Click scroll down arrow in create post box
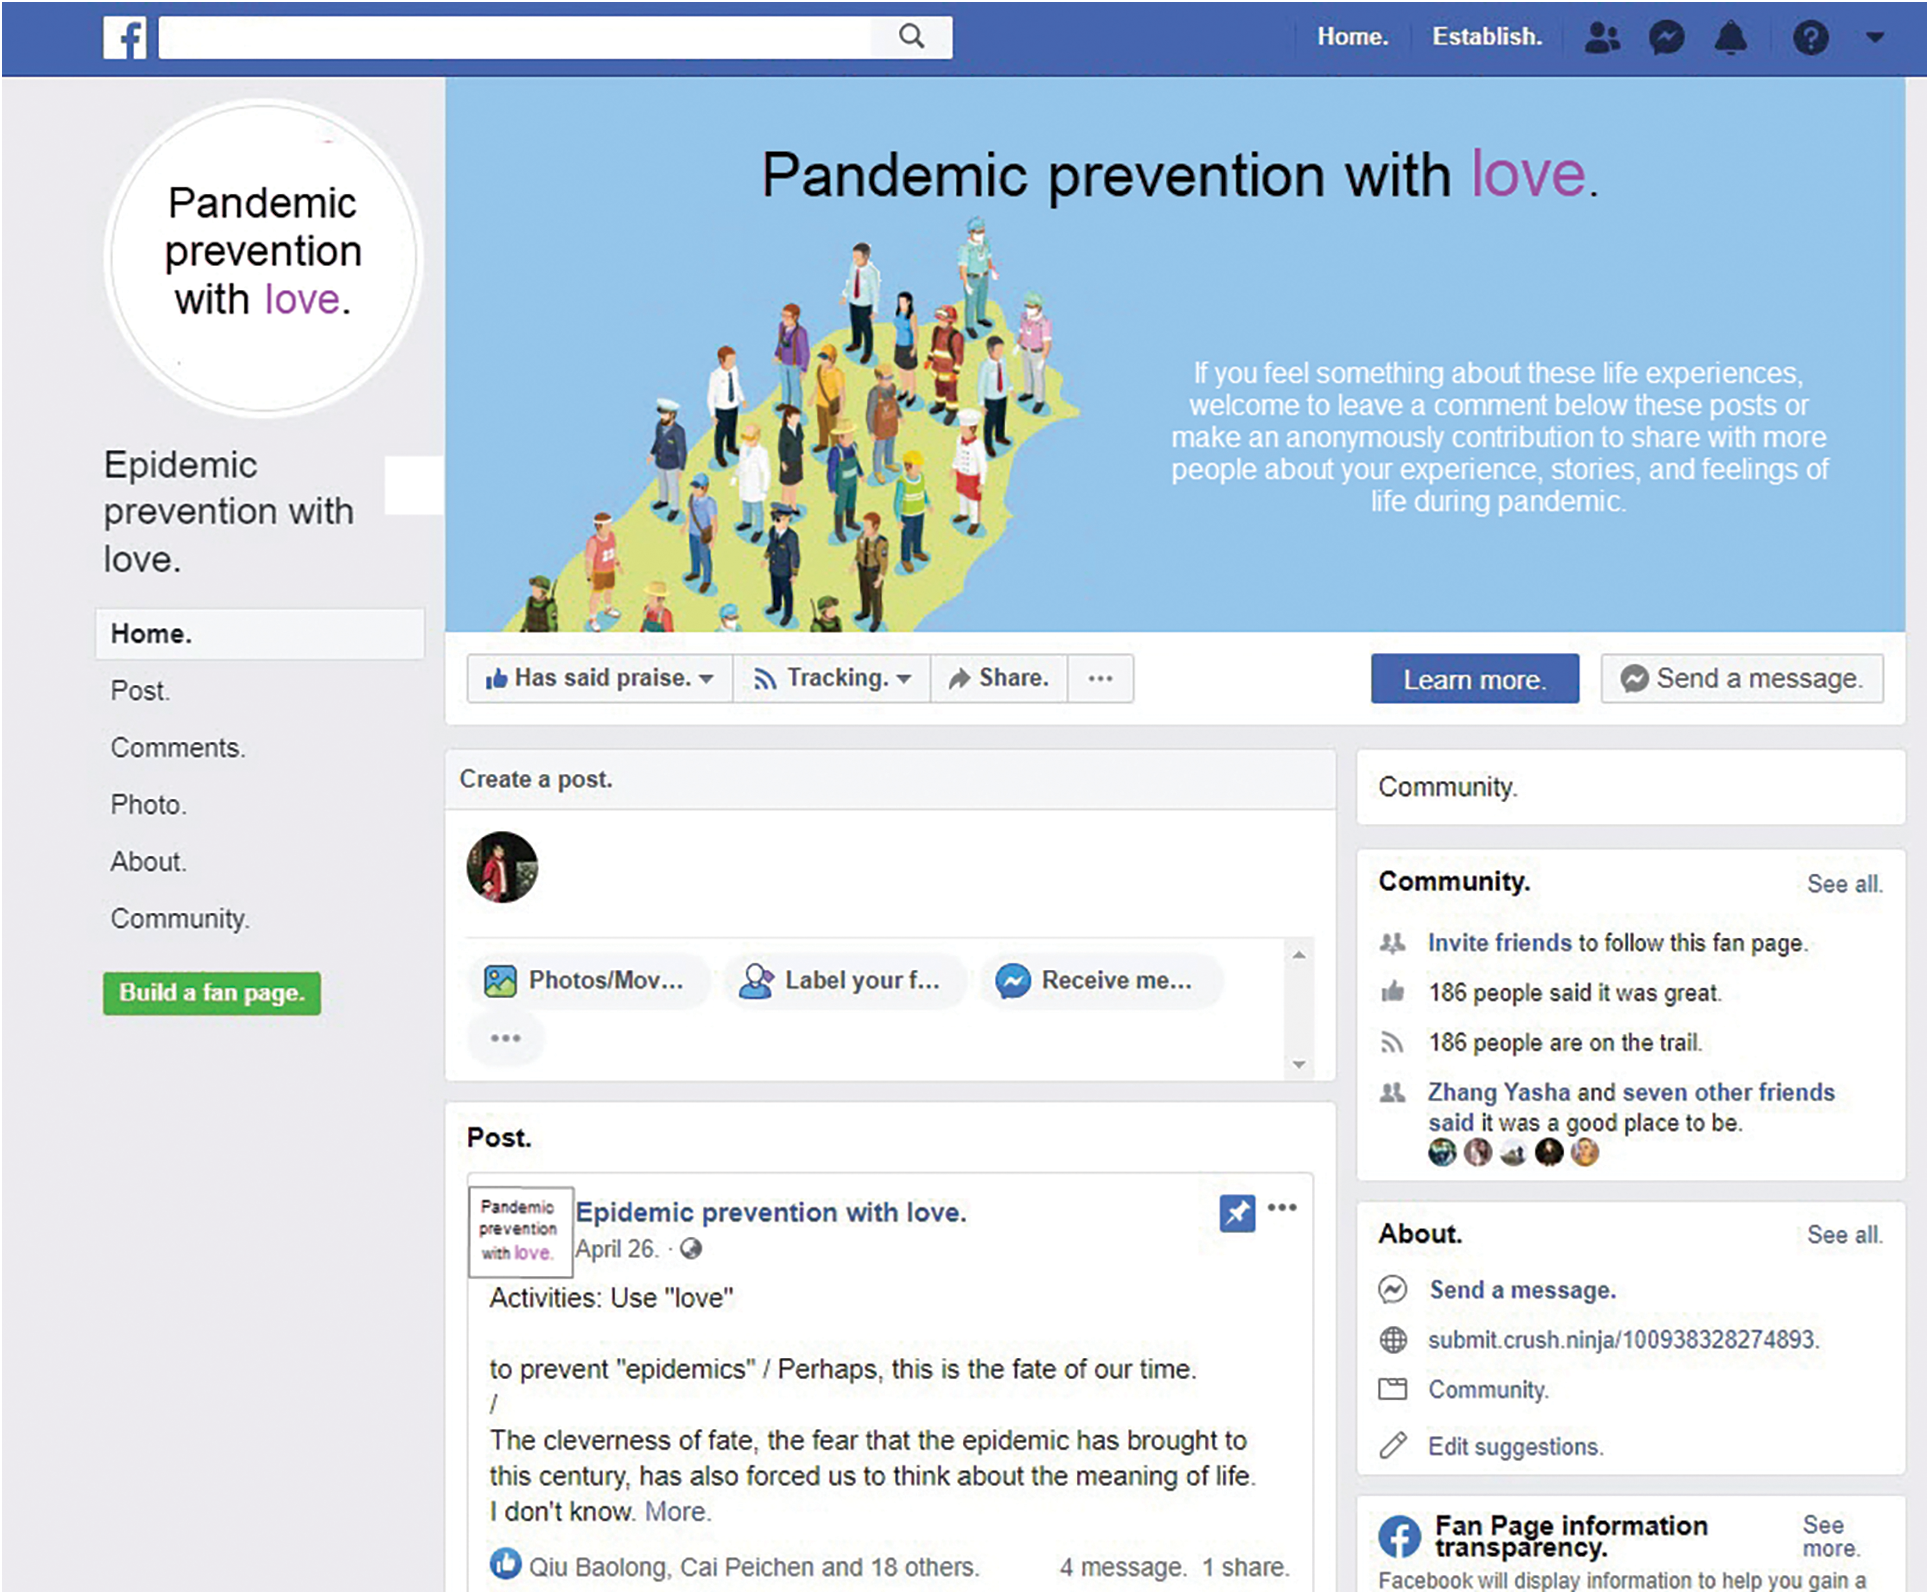 click(x=1299, y=1065)
